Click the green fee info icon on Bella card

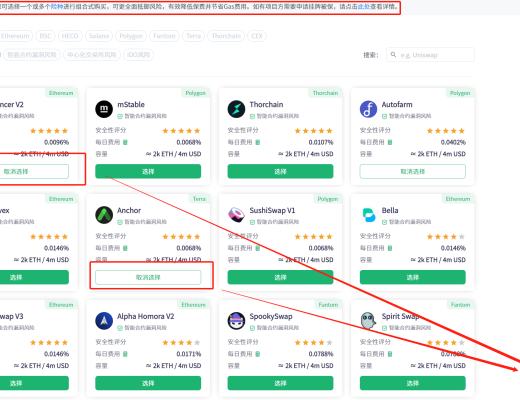click(x=390, y=248)
